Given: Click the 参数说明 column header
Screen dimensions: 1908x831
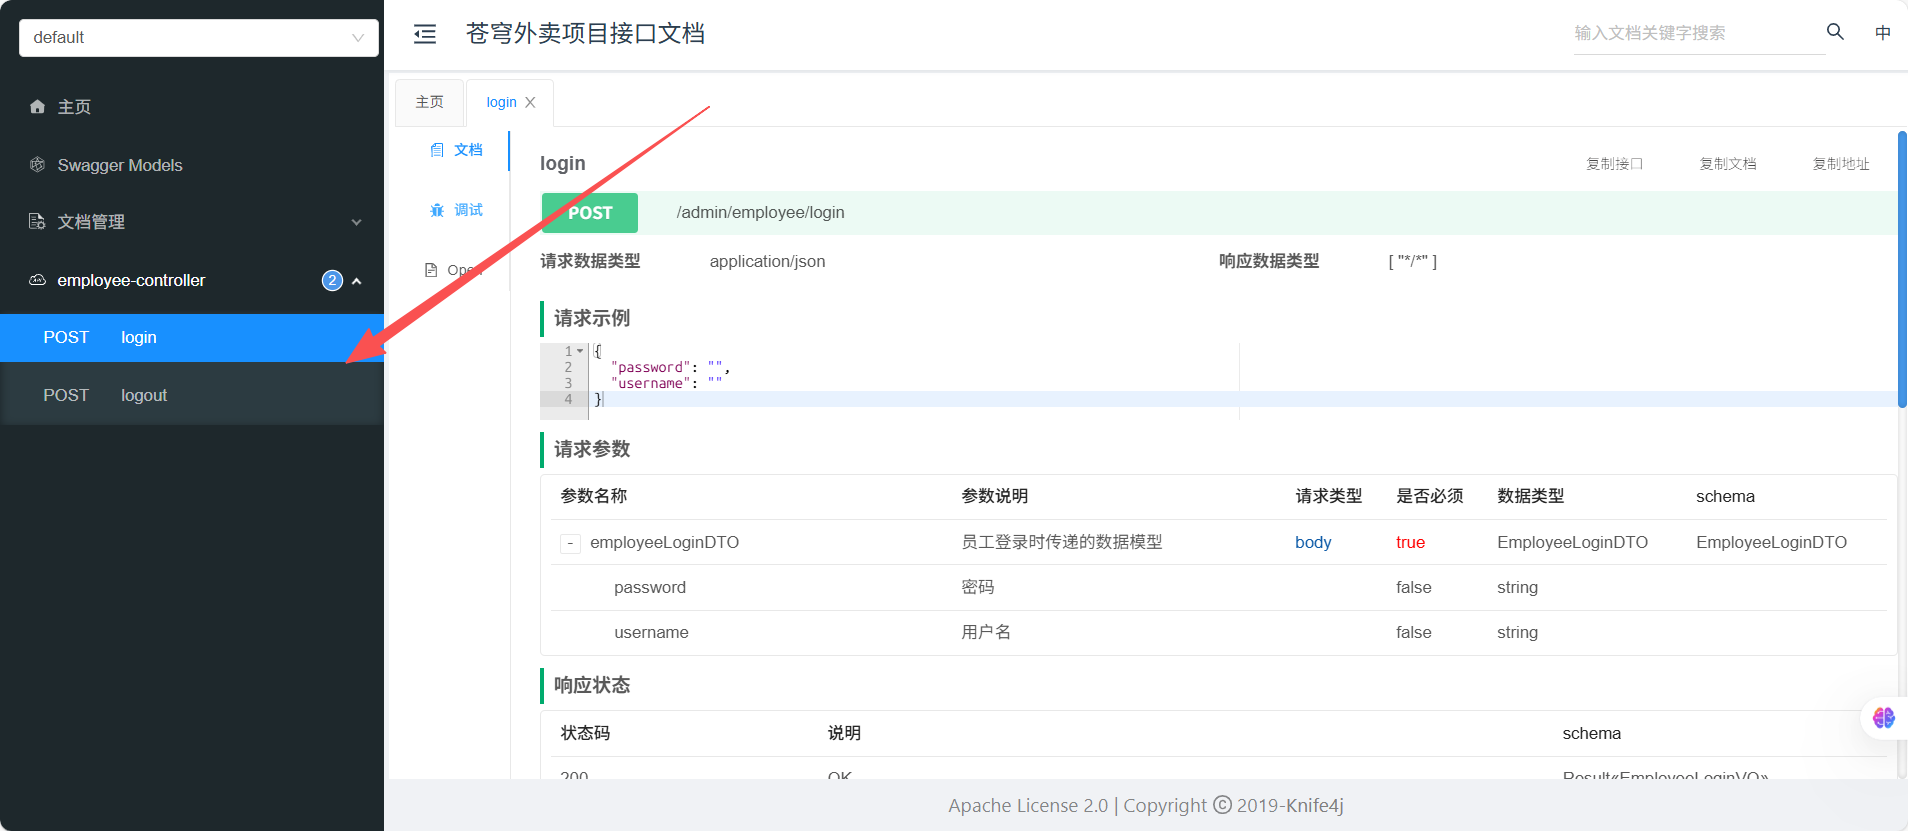Looking at the screenshot, I should [995, 496].
